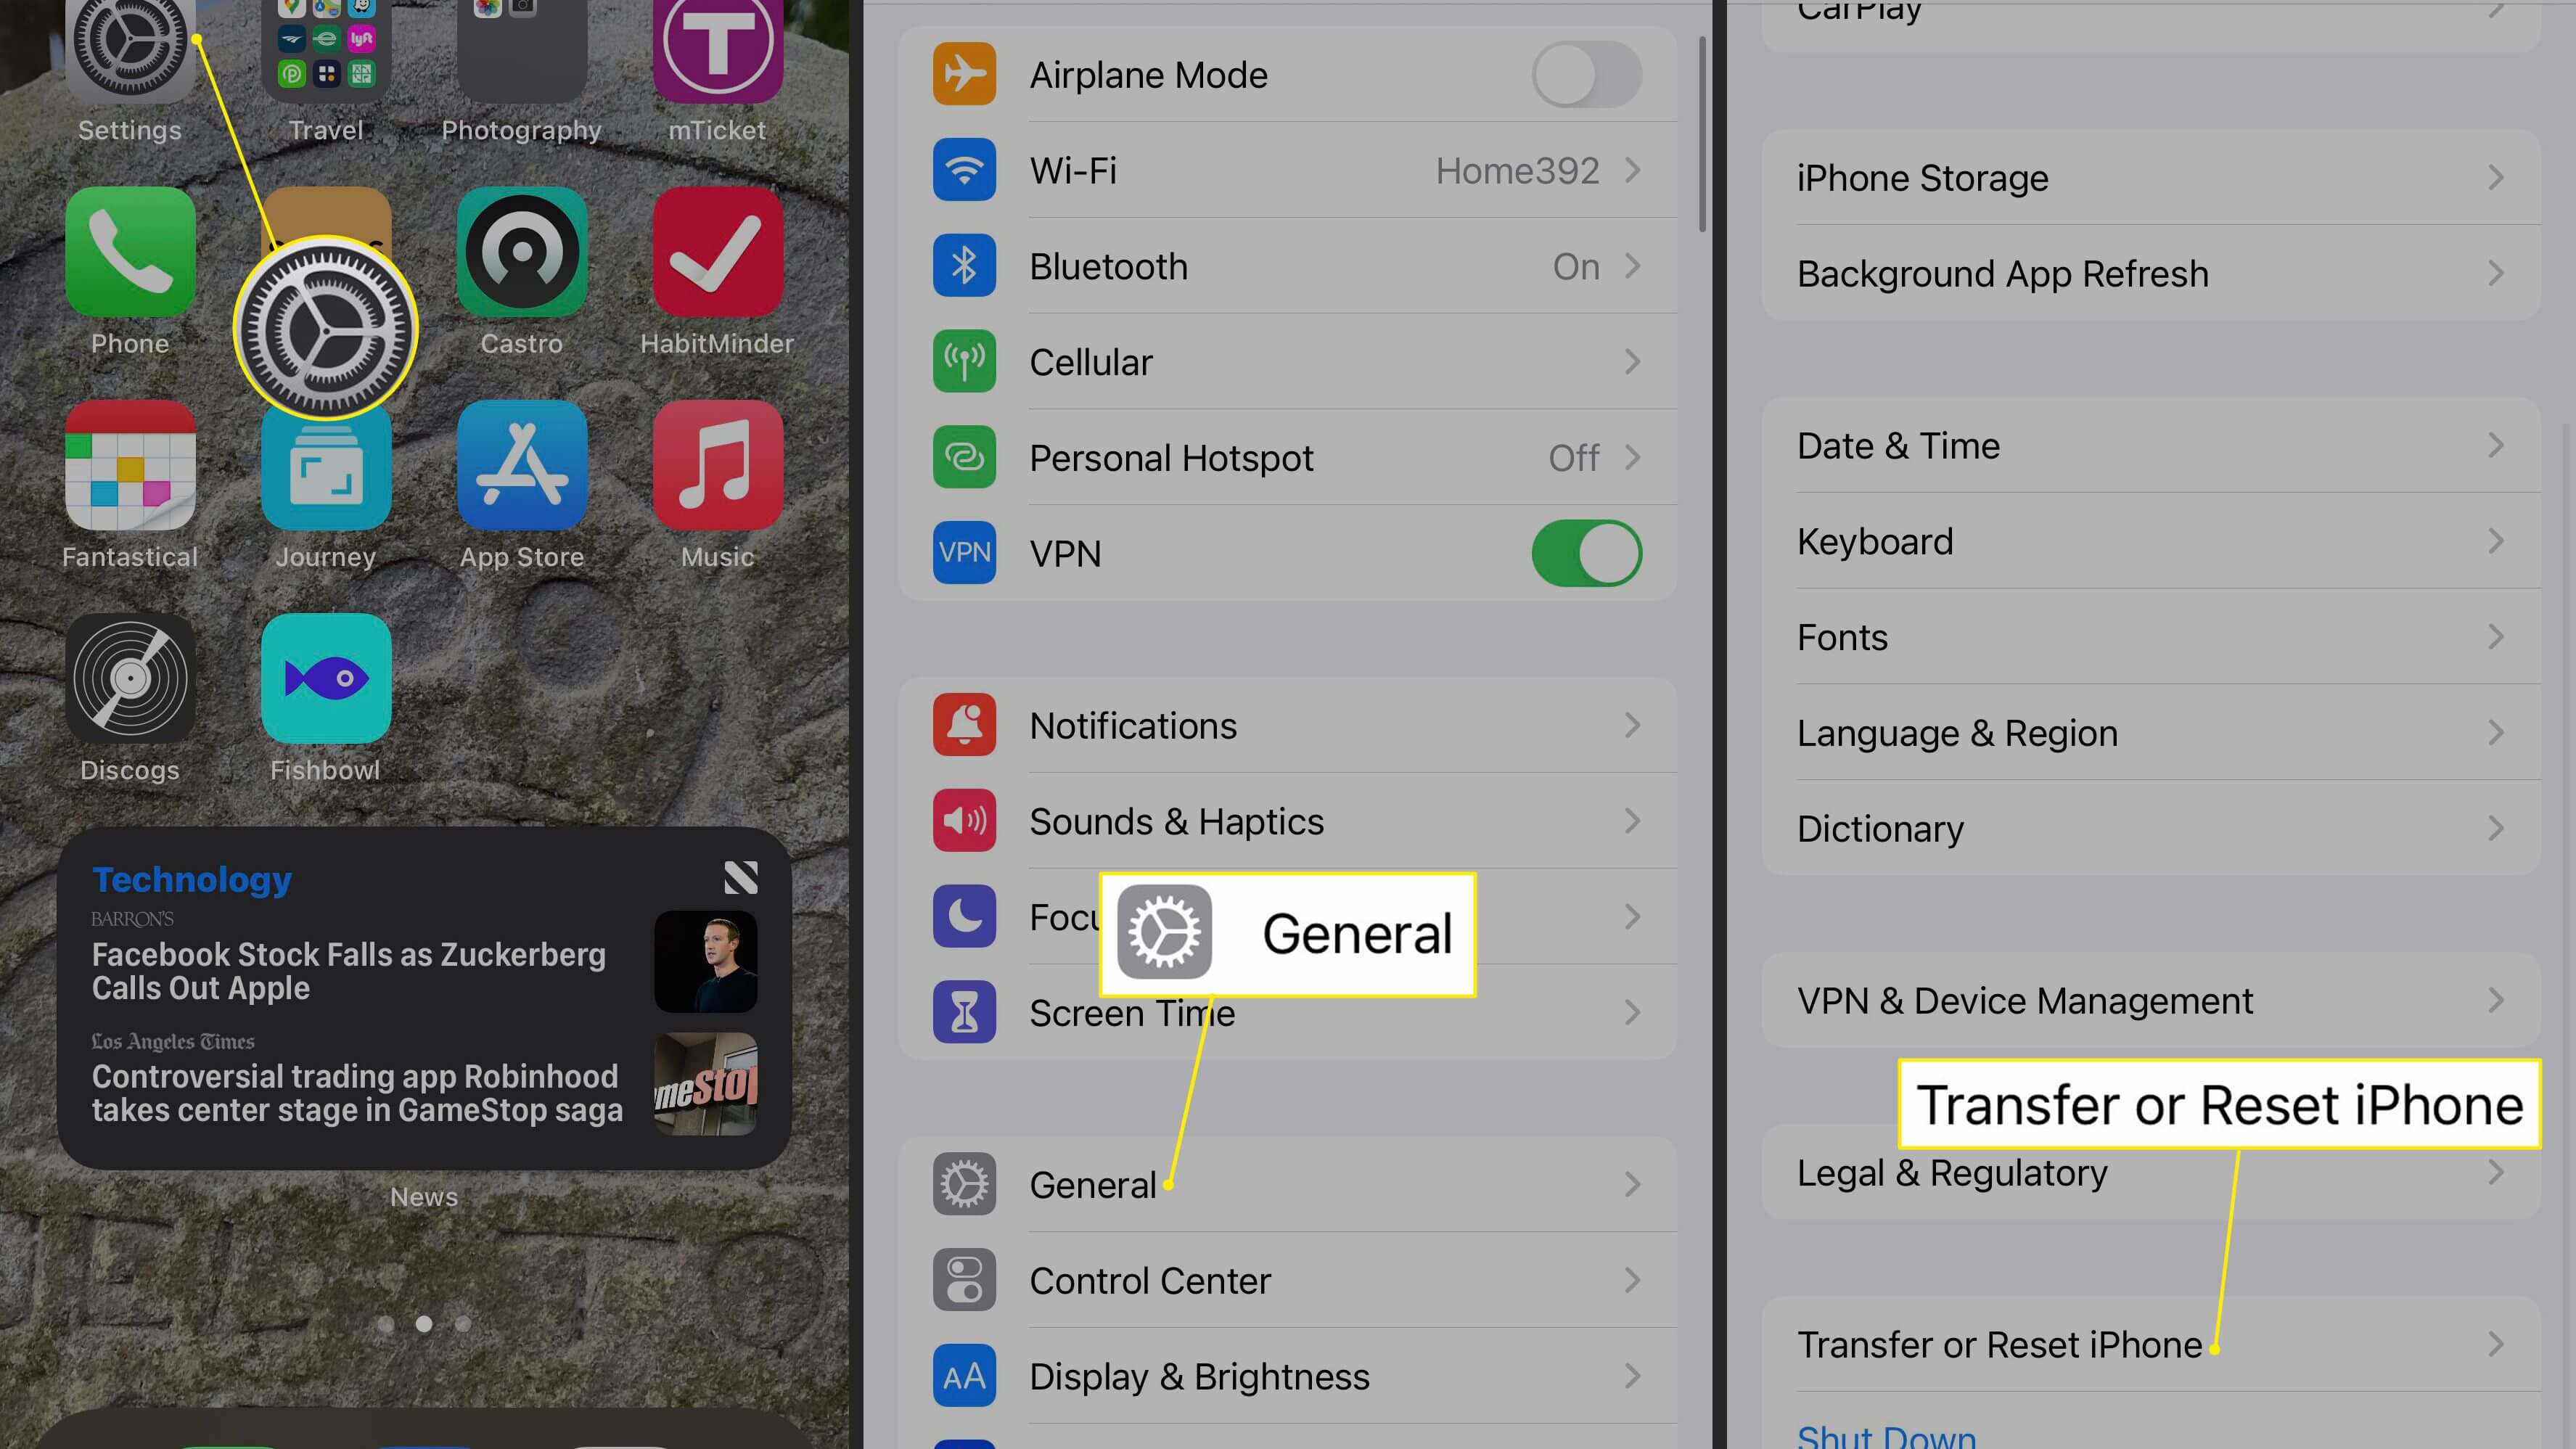Click Transfer or Reset iPhone
The image size is (2576, 1449).
tap(2001, 1343)
